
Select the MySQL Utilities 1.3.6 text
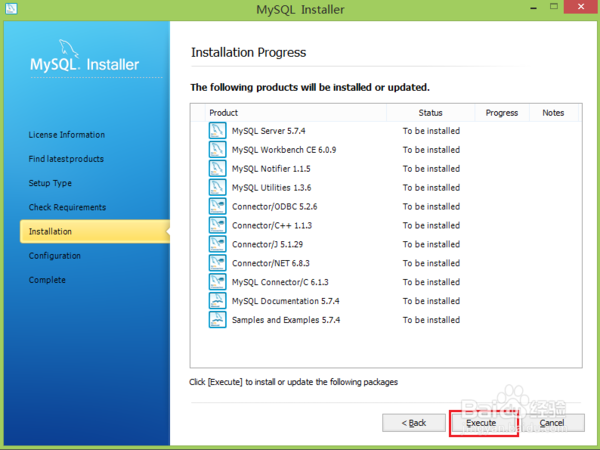pos(271,188)
